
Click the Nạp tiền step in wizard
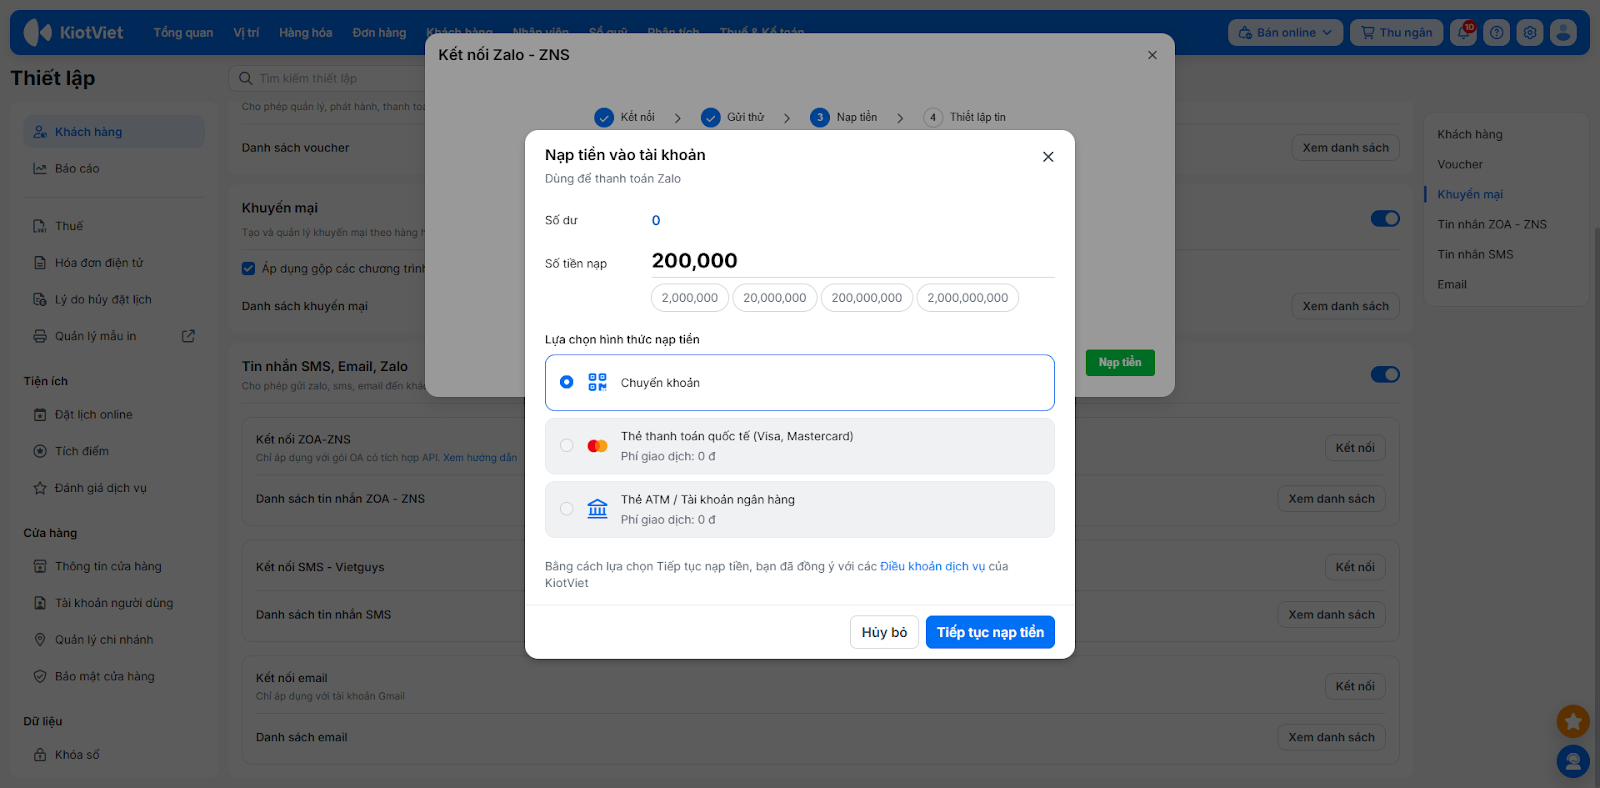click(844, 117)
